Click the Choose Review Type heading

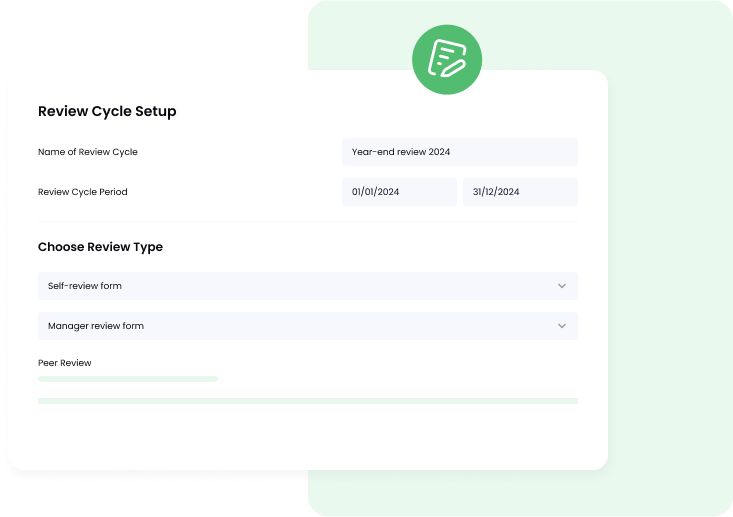100,247
